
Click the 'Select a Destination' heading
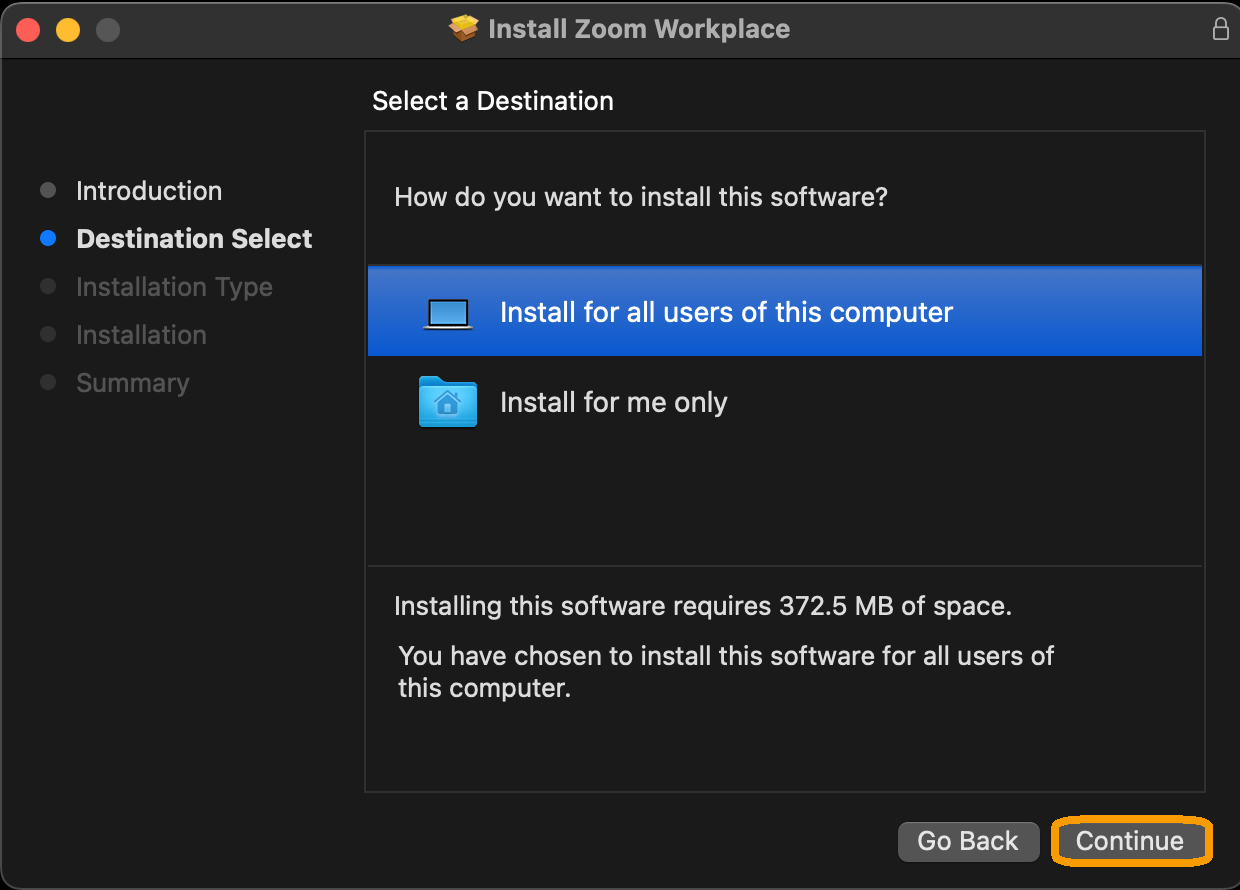click(493, 101)
